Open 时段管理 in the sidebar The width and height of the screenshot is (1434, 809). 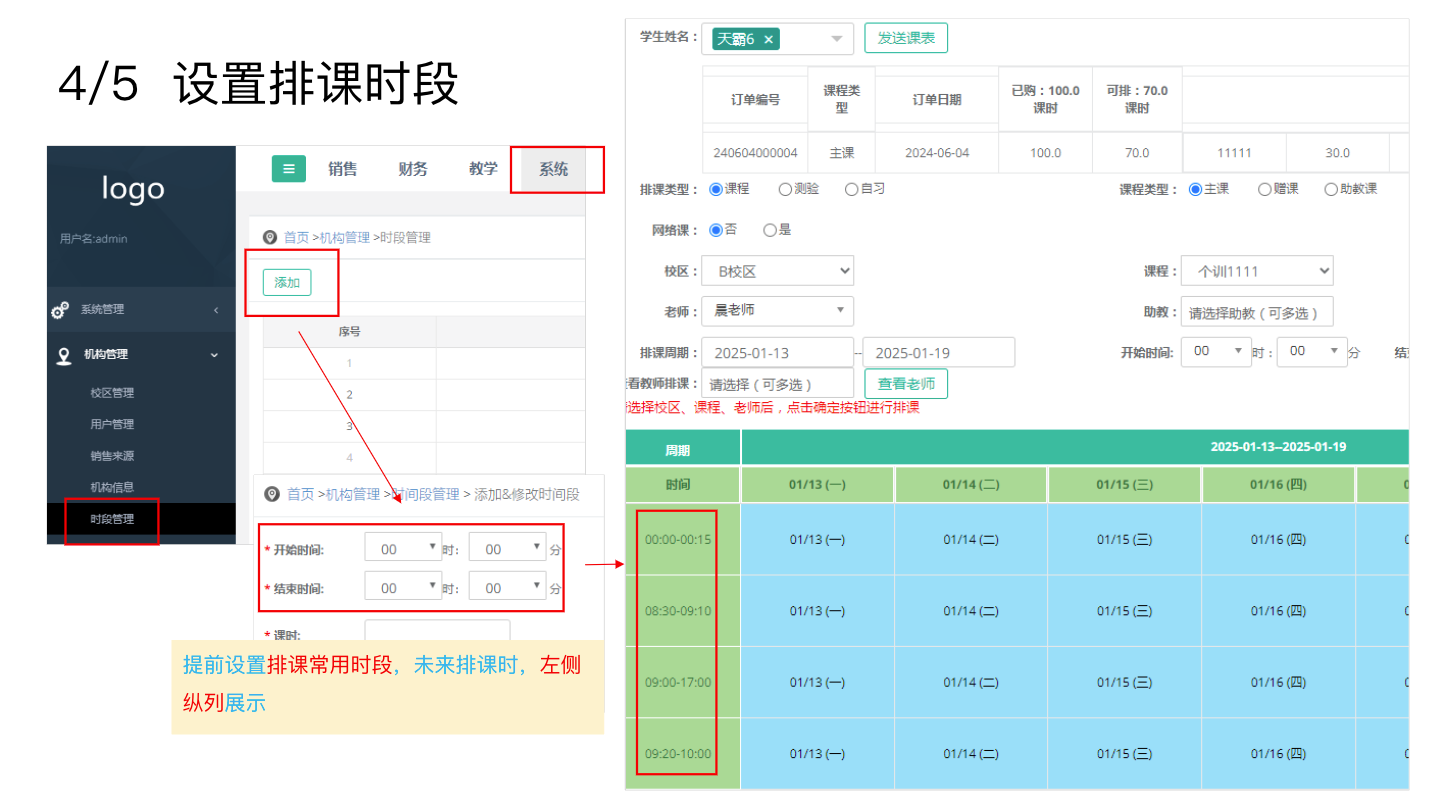[x=112, y=519]
